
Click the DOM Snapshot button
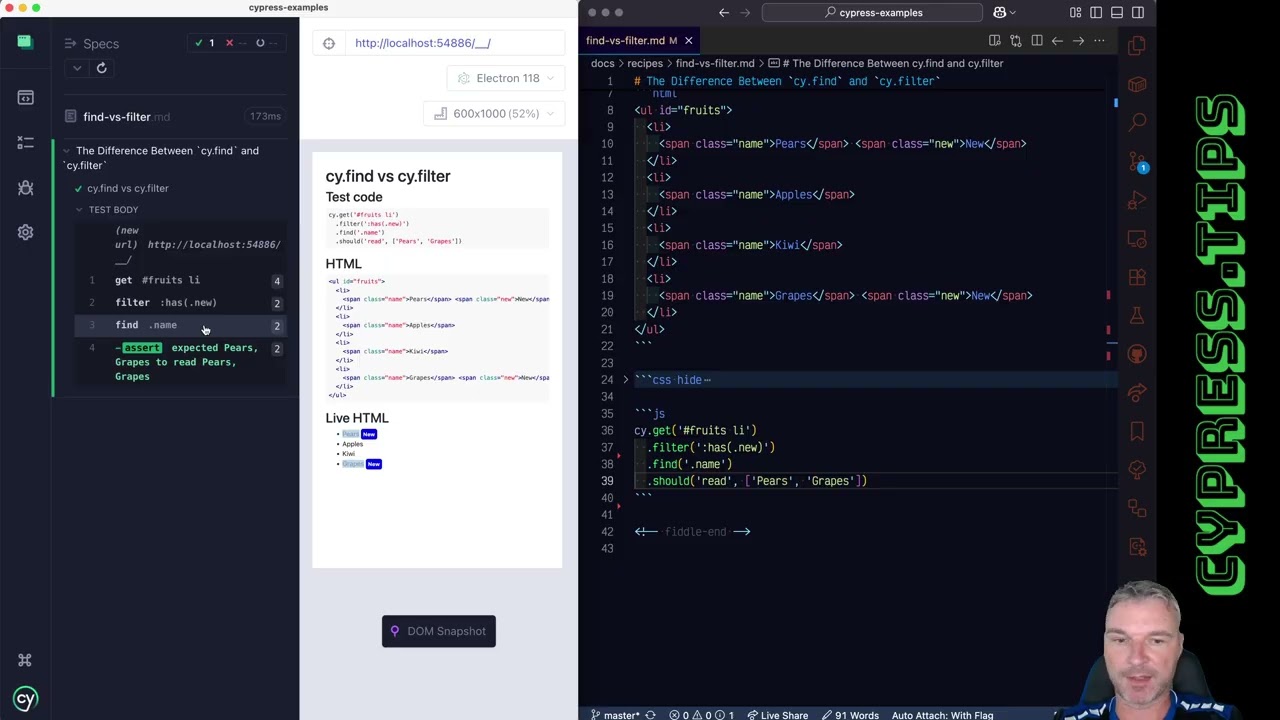click(438, 631)
